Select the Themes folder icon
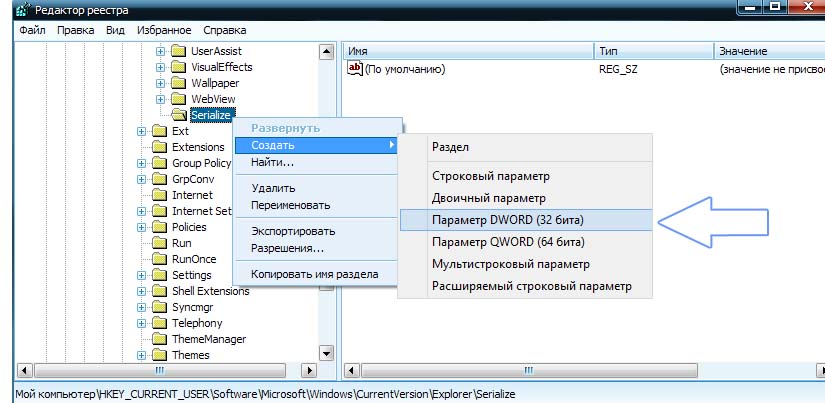The image size is (825, 403). [x=158, y=355]
